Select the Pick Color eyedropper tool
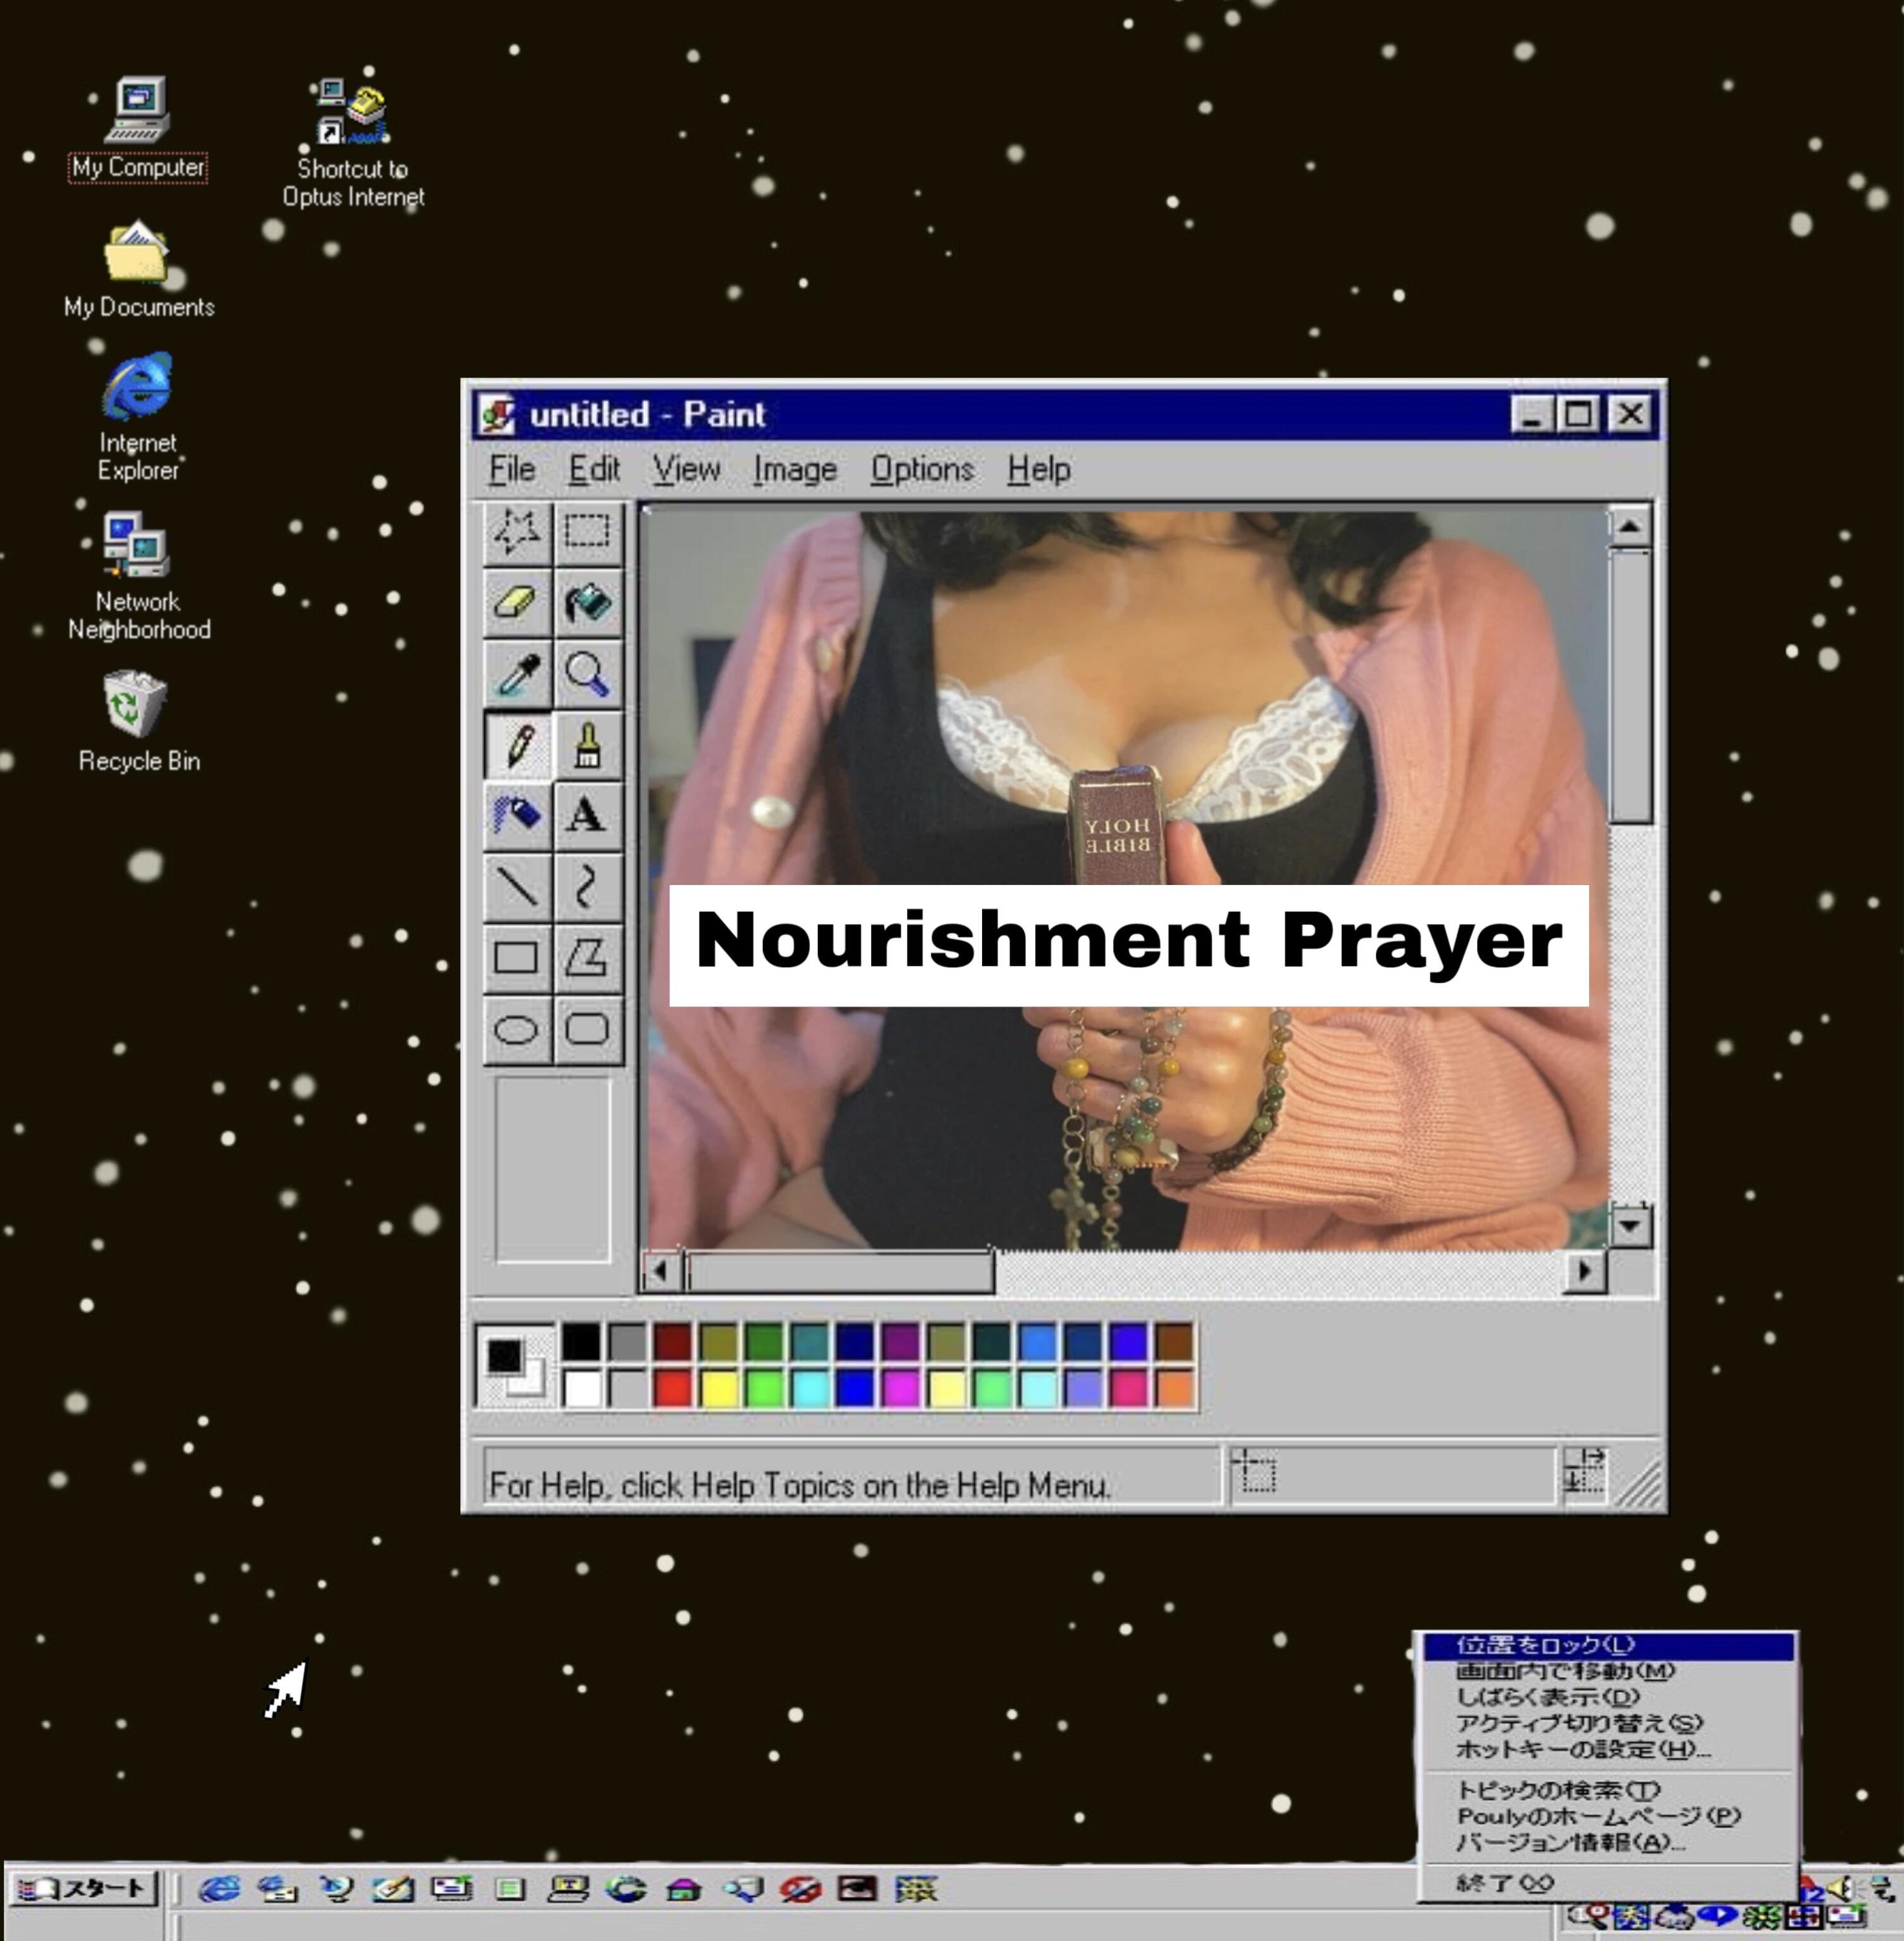 pos(517,674)
